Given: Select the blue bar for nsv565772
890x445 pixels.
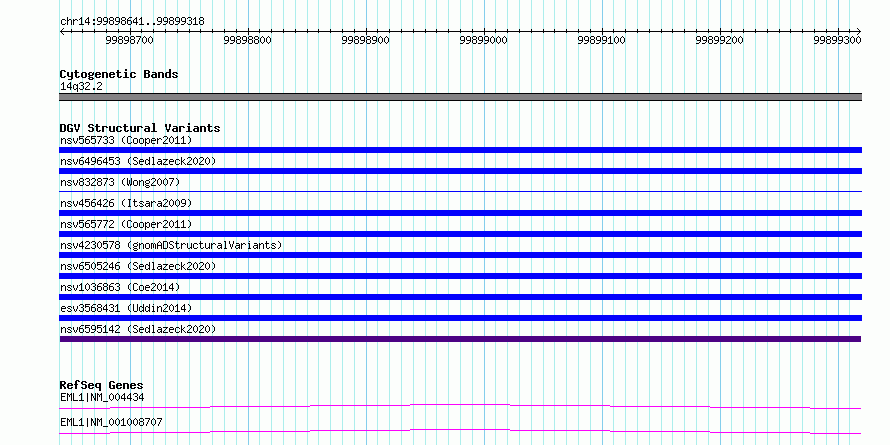Looking at the screenshot, I should click(x=460, y=234).
